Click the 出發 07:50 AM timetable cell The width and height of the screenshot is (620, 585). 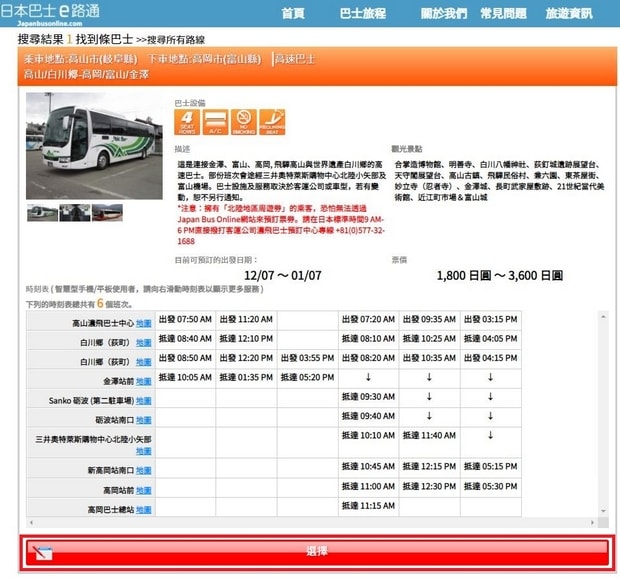tap(185, 320)
